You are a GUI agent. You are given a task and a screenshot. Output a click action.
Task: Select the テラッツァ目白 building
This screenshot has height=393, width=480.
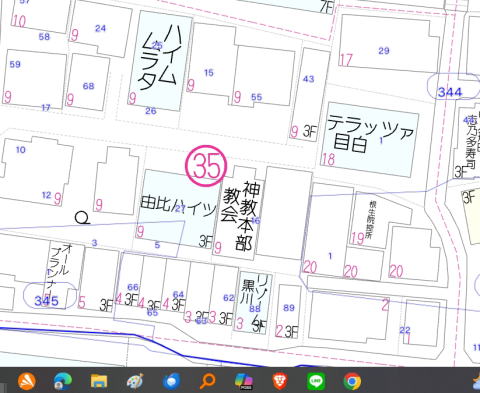pos(370,139)
